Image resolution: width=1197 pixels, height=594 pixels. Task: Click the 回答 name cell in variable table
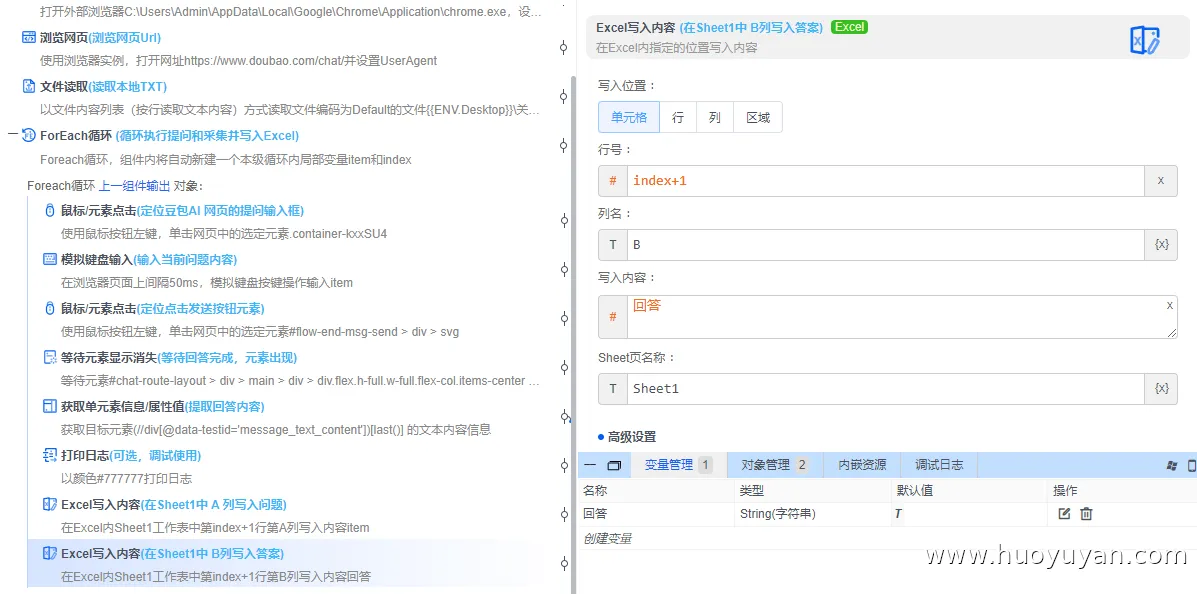(657, 514)
